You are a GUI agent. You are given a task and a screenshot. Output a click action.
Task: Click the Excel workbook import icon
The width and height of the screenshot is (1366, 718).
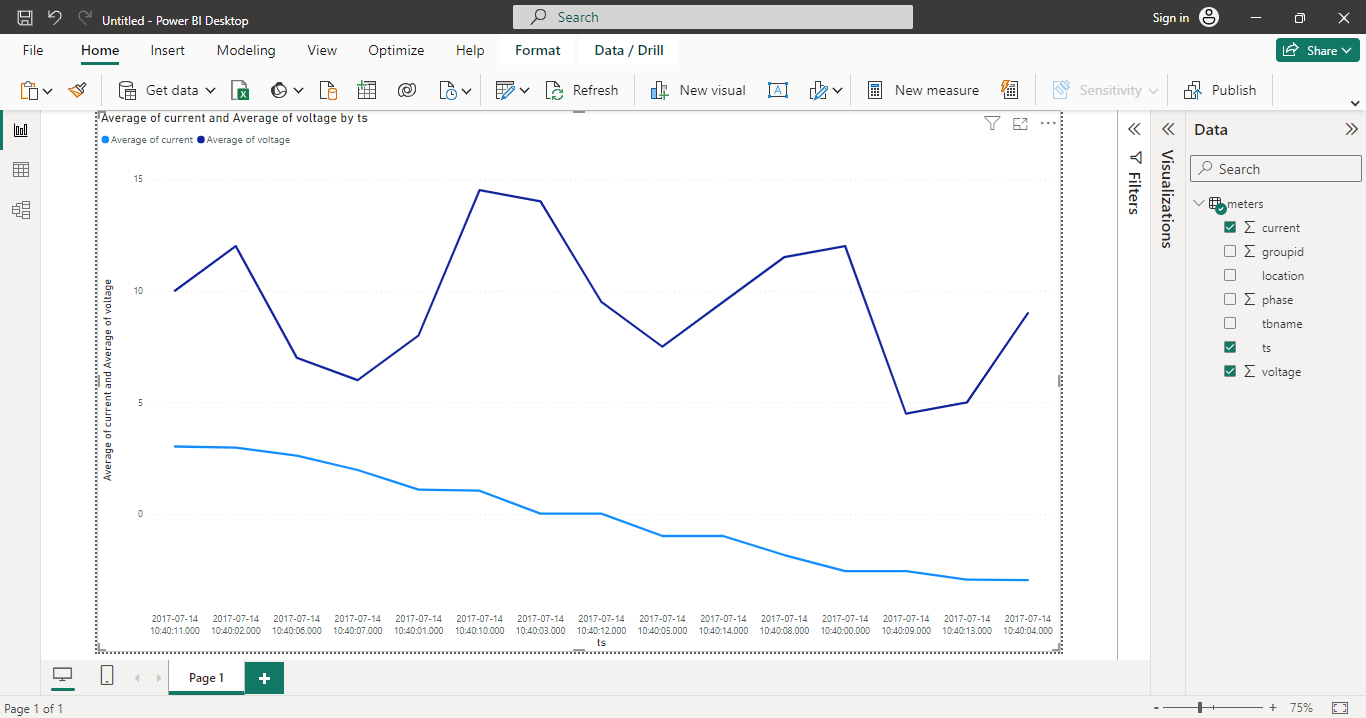(x=240, y=91)
